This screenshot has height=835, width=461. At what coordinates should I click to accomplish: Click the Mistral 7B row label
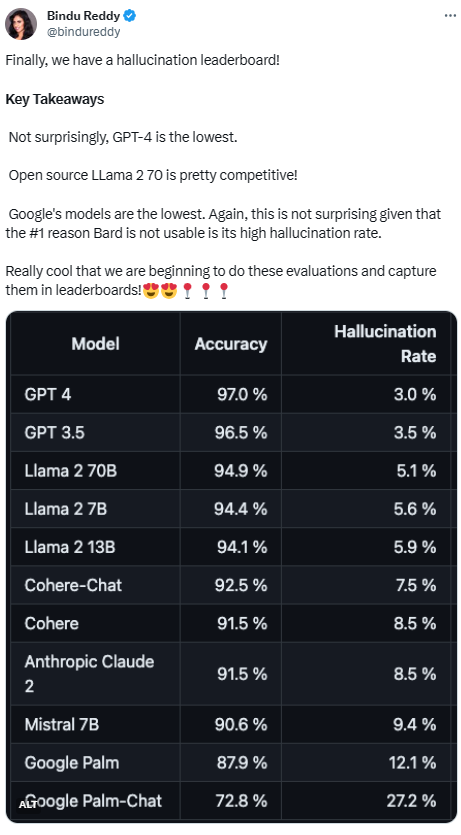click(x=62, y=724)
